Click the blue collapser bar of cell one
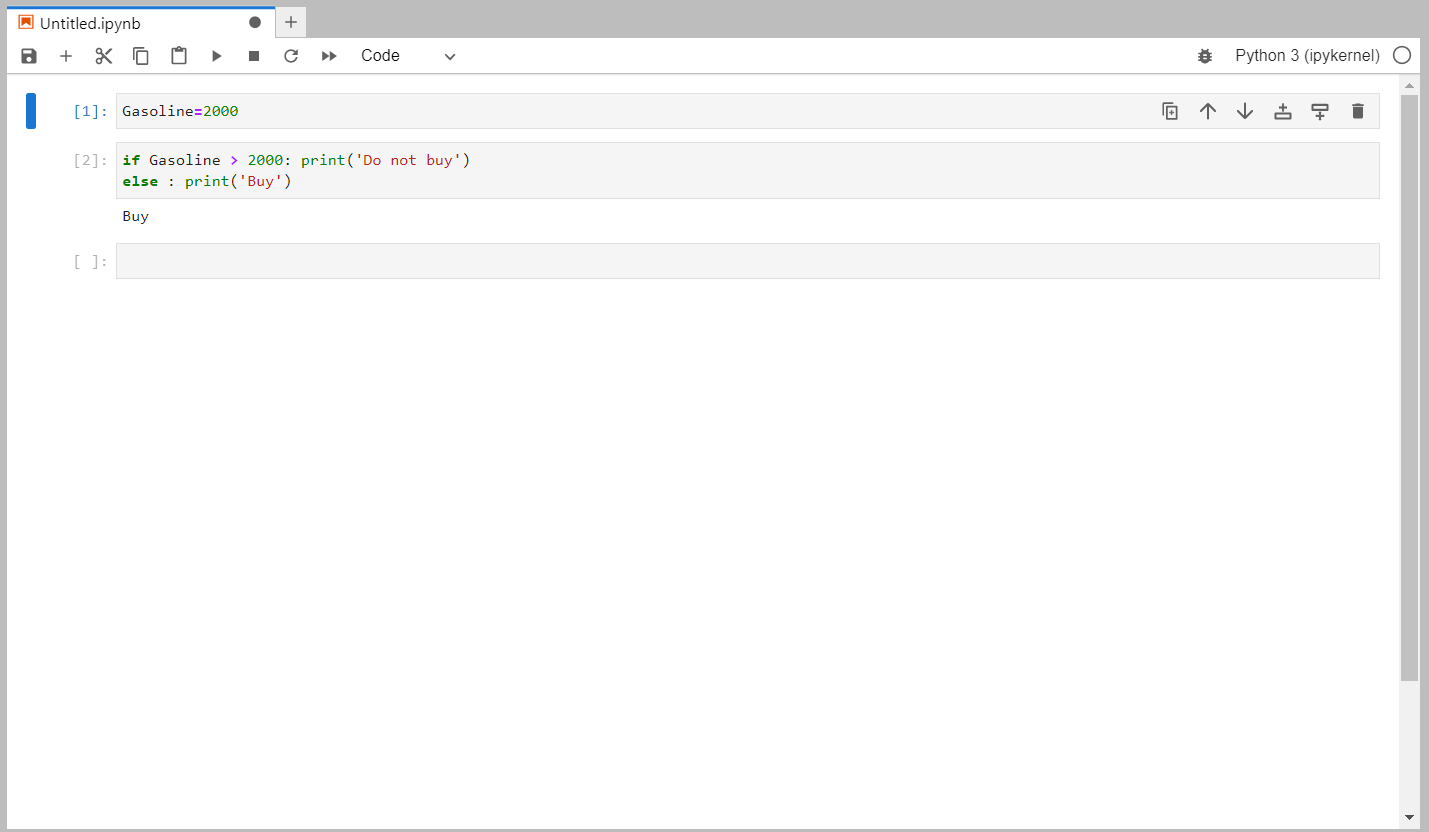This screenshot has height=832, width=1429. point(31,111)
